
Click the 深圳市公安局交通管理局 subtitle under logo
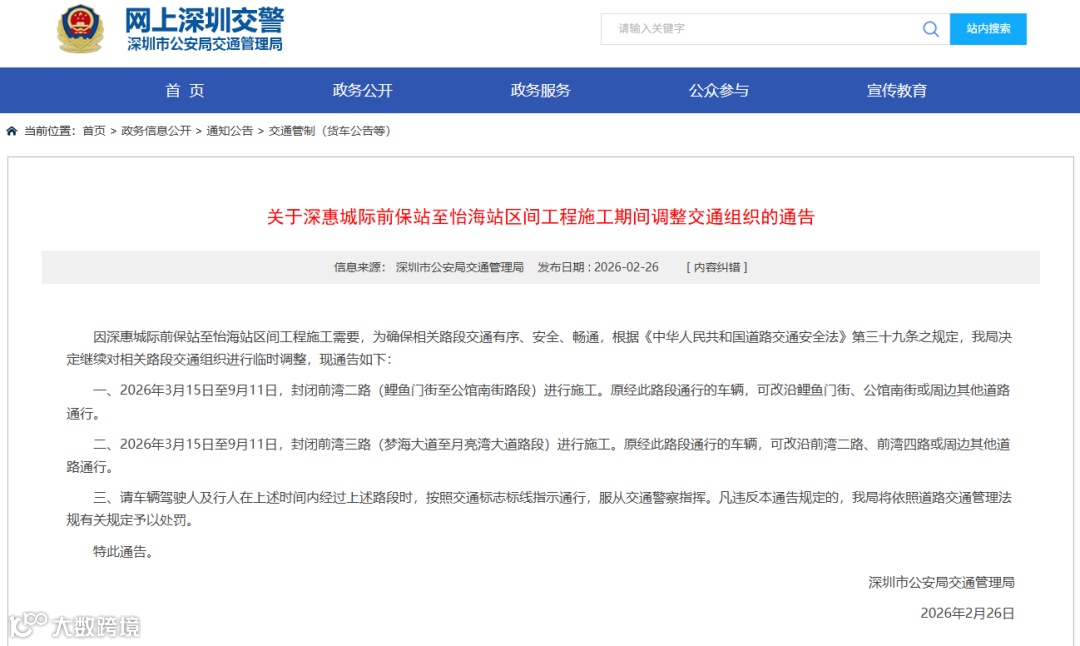[205, 44]
